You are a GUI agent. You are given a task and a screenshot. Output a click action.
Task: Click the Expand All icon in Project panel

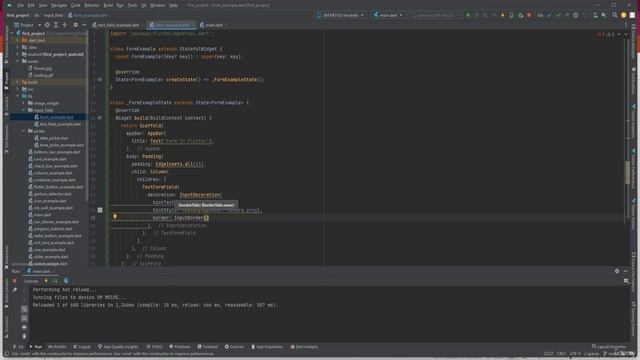56,25
